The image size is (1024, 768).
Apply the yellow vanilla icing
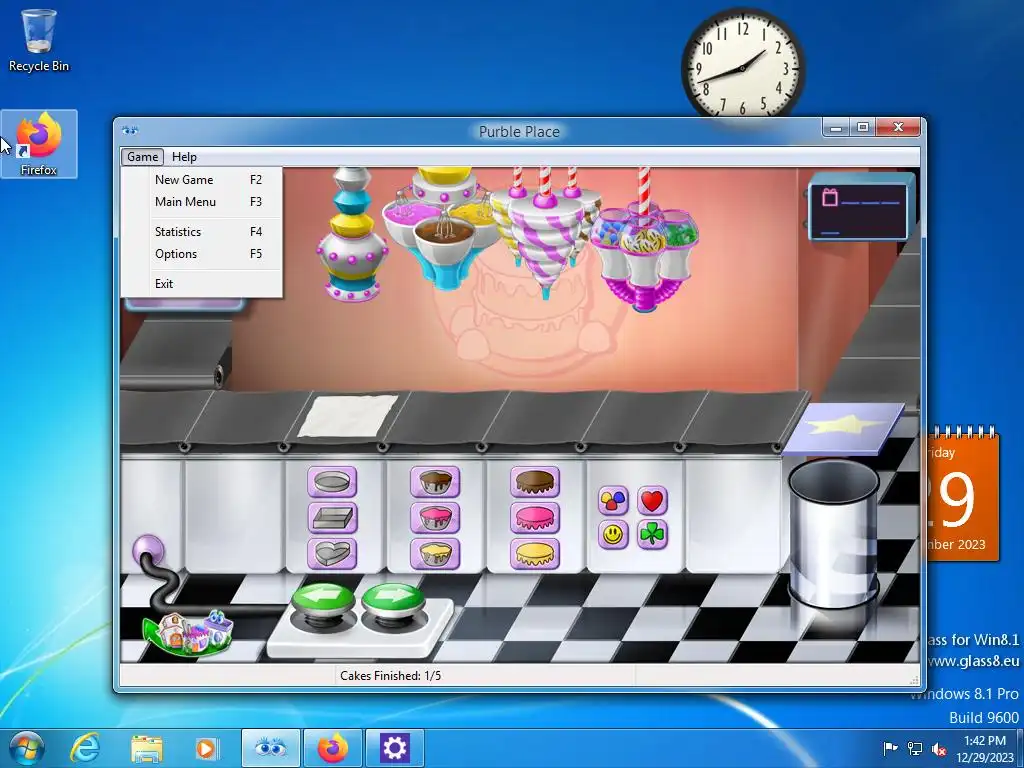point(535,554)
